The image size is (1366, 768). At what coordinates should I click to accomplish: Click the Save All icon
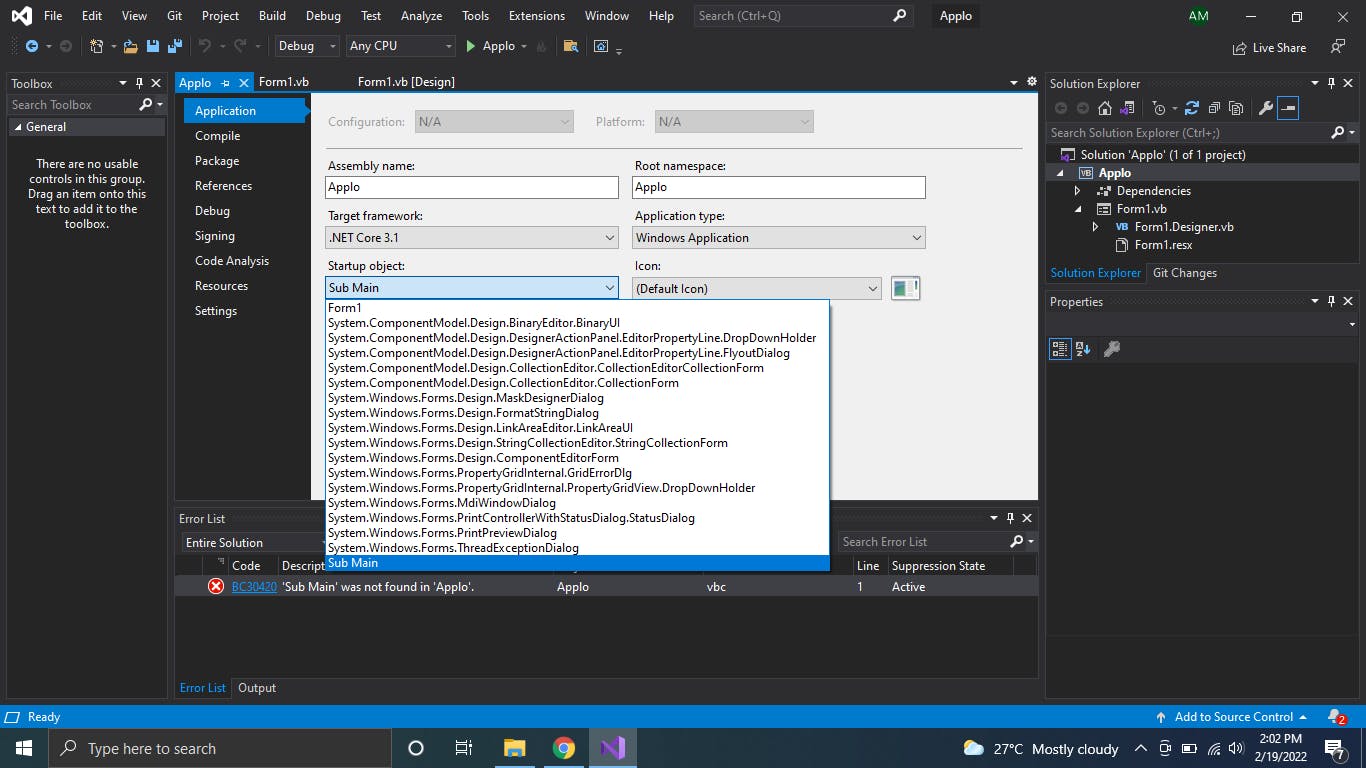click(x=174, y=46)
